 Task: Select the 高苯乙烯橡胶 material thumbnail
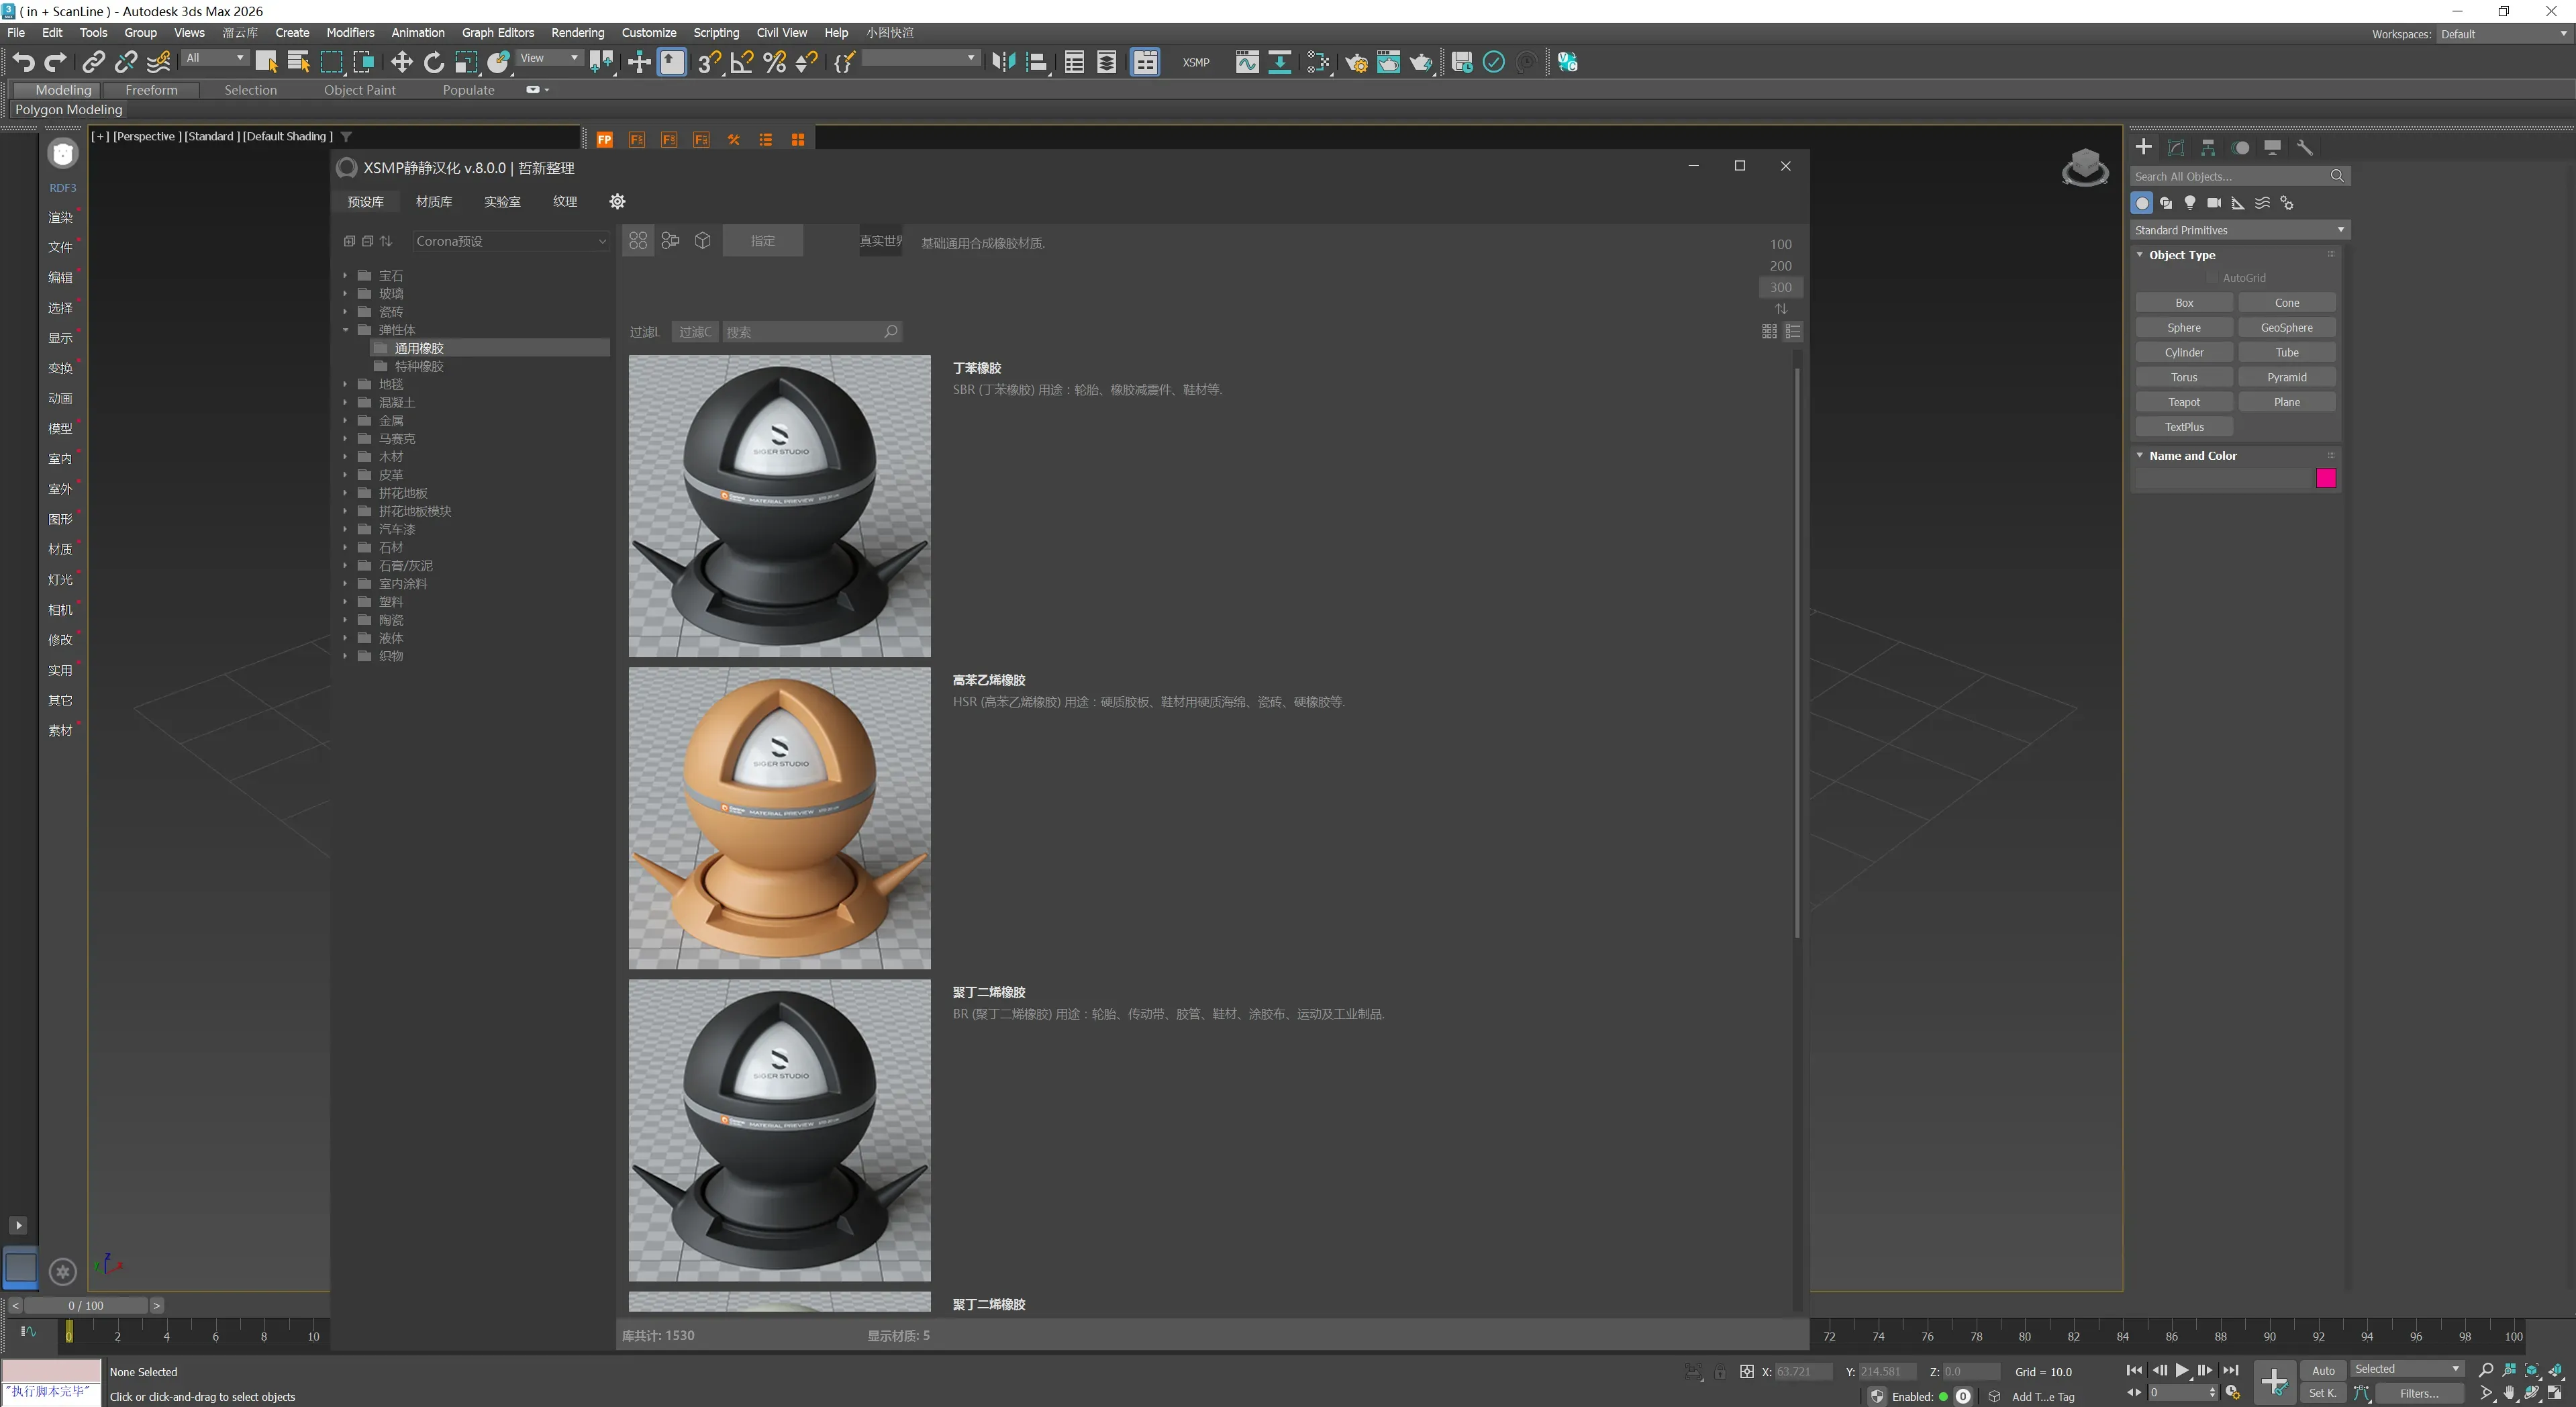point(779,817)
